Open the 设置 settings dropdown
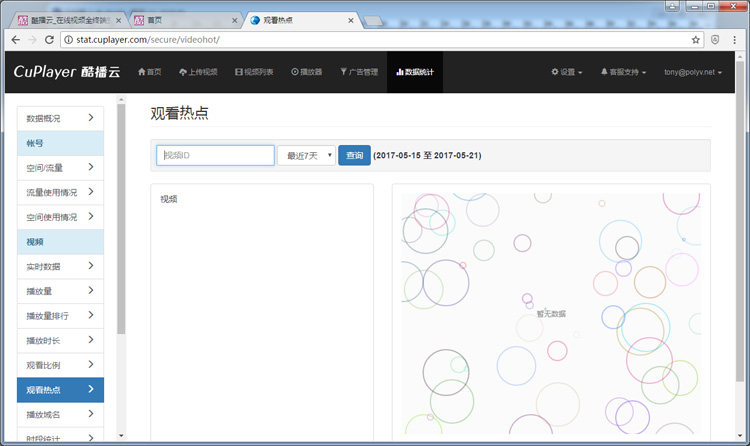Screen dimensions: 750x446 567,72
